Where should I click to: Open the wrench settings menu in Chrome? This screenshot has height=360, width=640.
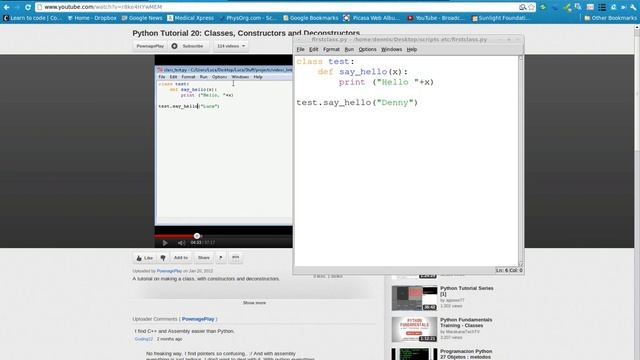[633, 7]
